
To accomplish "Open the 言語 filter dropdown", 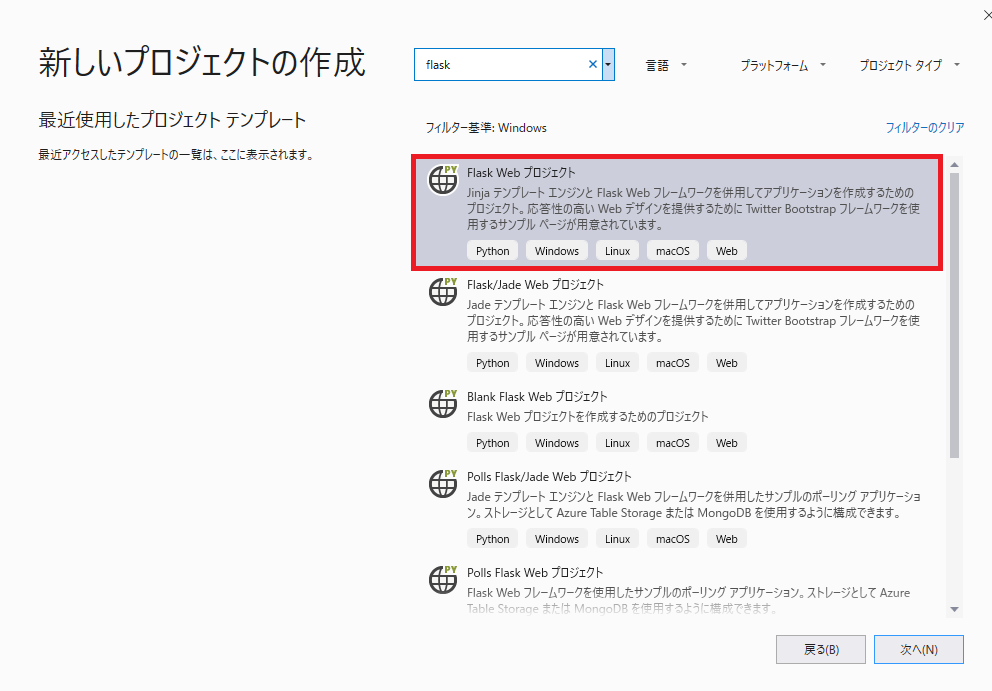I will point(666,65).
